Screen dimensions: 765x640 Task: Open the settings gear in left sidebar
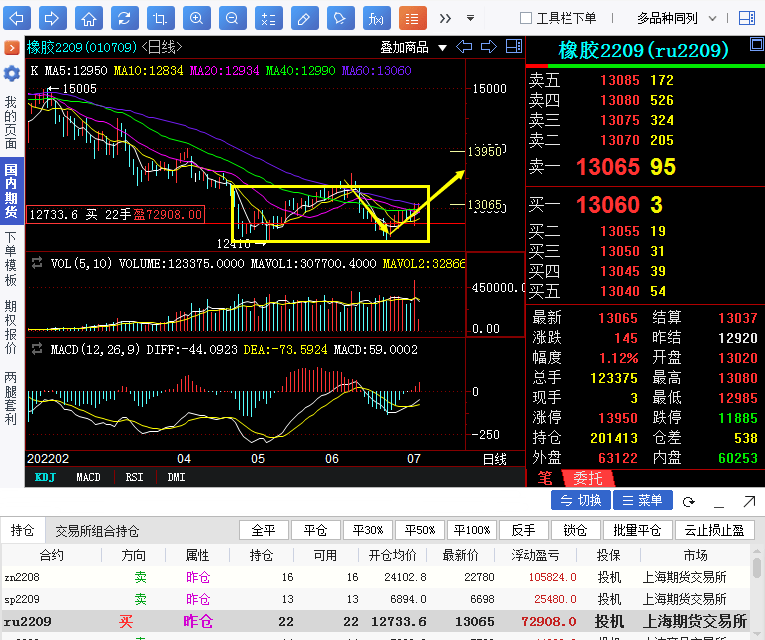click(11, 73)
